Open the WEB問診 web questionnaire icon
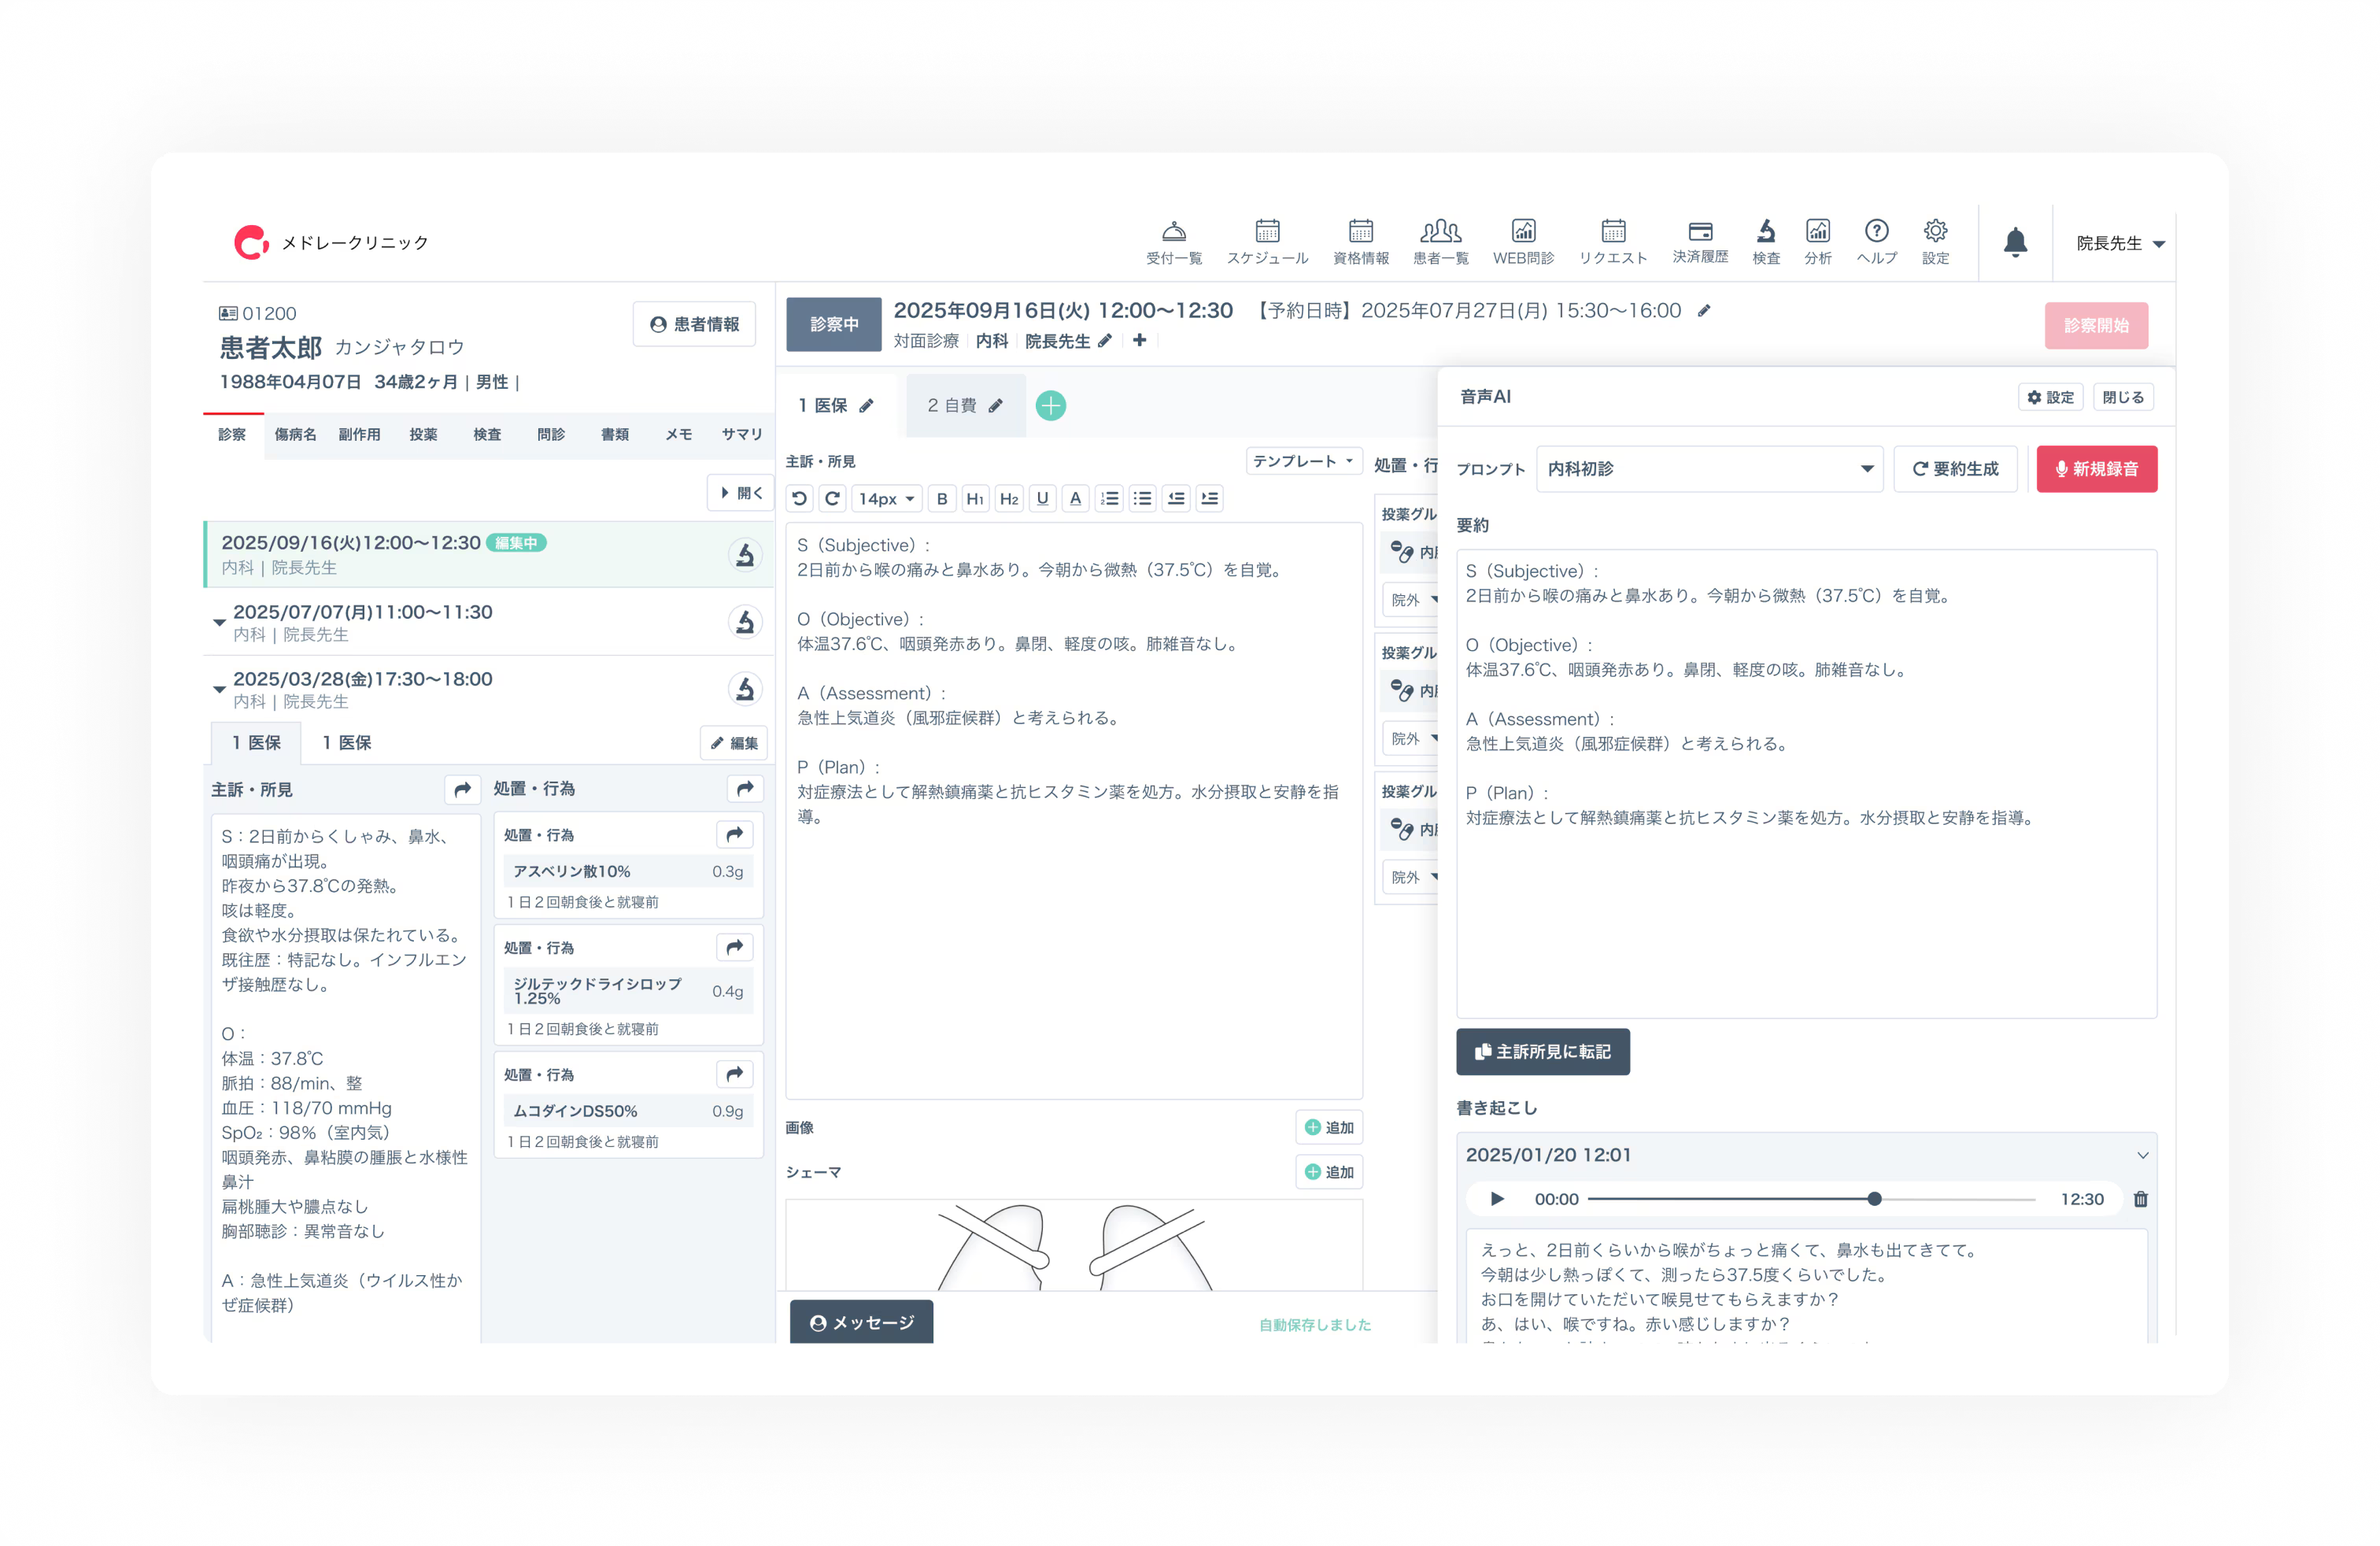Image resolution: width=2380 pixels, height=1546 pixels. [1522, 240]
